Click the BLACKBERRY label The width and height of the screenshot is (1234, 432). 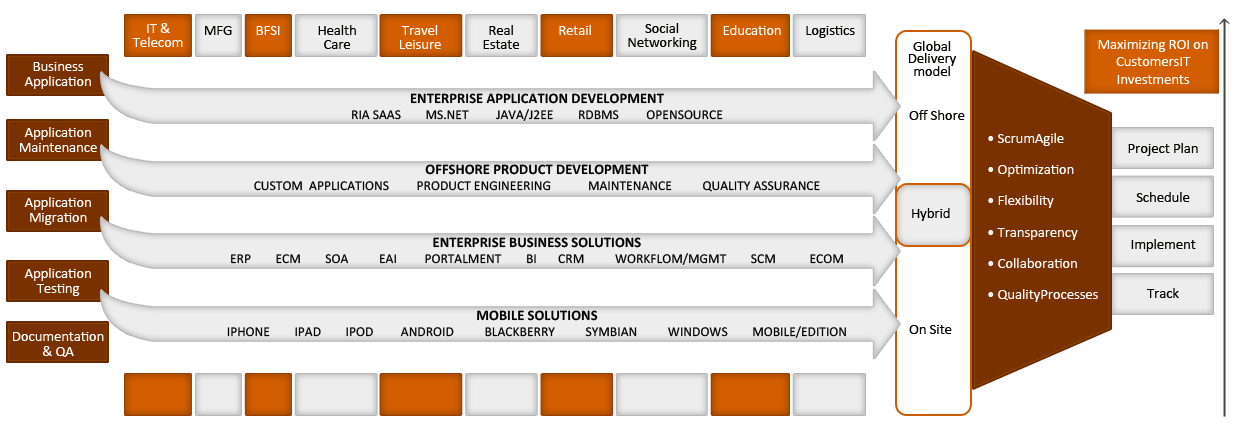pos(520,332)
